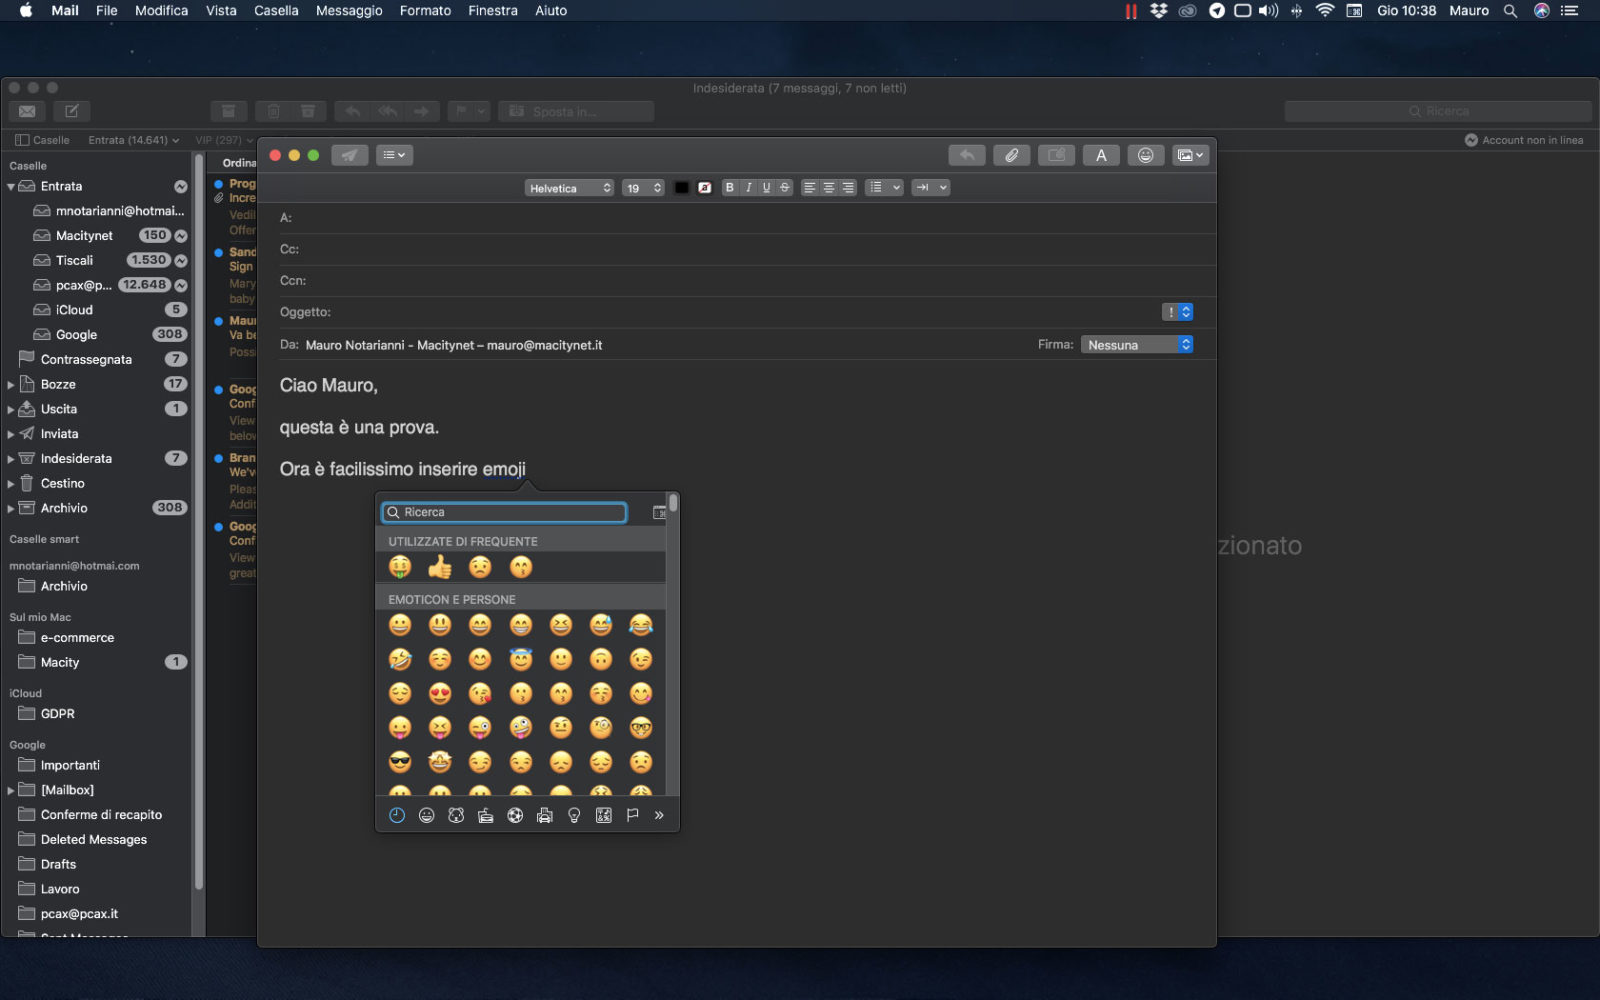Insert the sunglasses face emoji
Screen dimensions: 1600x1000
coord(400,762)
